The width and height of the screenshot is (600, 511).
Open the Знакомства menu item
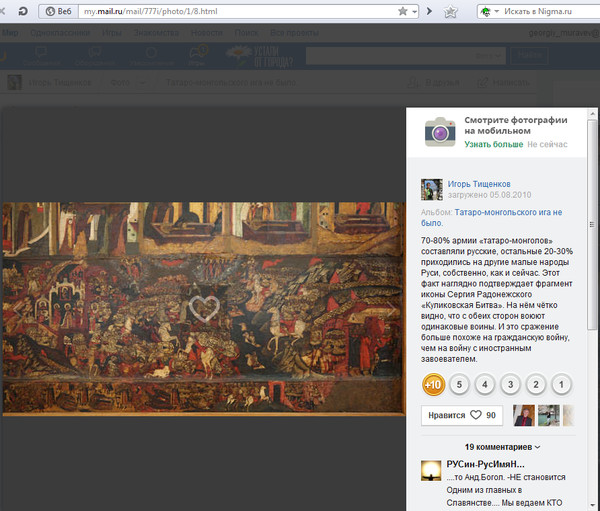tap(156, 33)
